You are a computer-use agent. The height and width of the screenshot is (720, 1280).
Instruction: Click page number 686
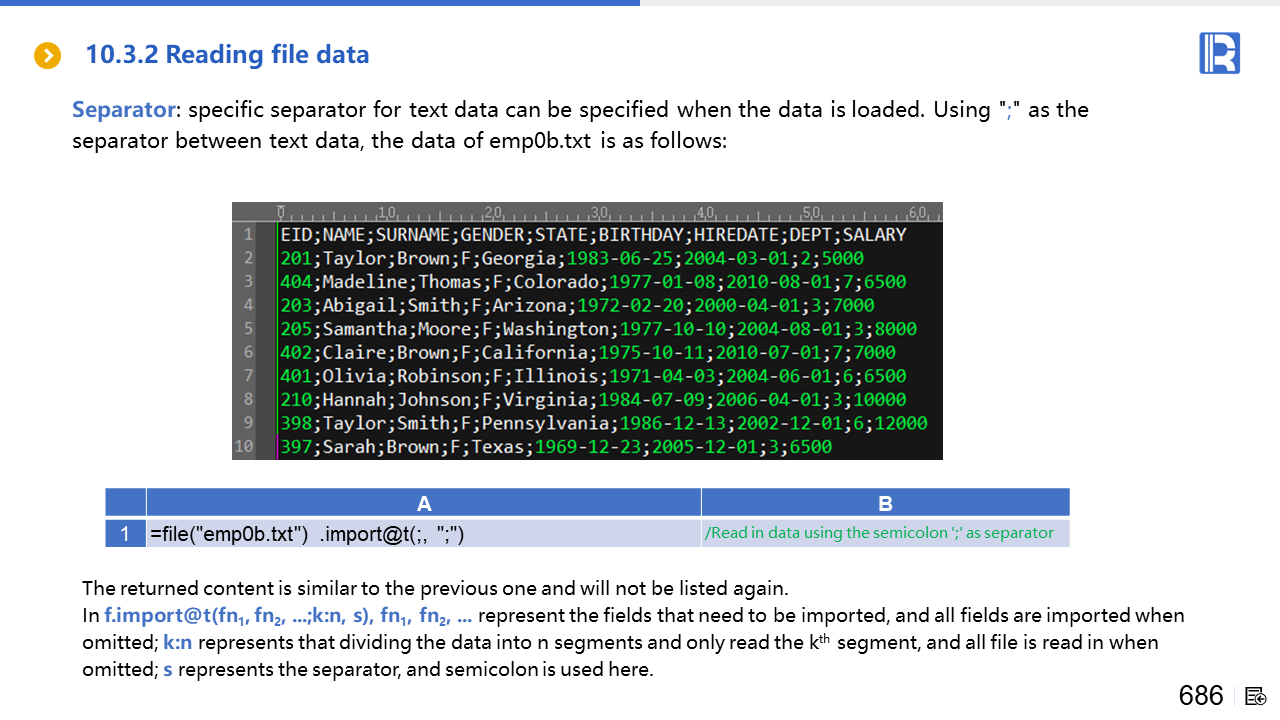[x=1200, y=696]
